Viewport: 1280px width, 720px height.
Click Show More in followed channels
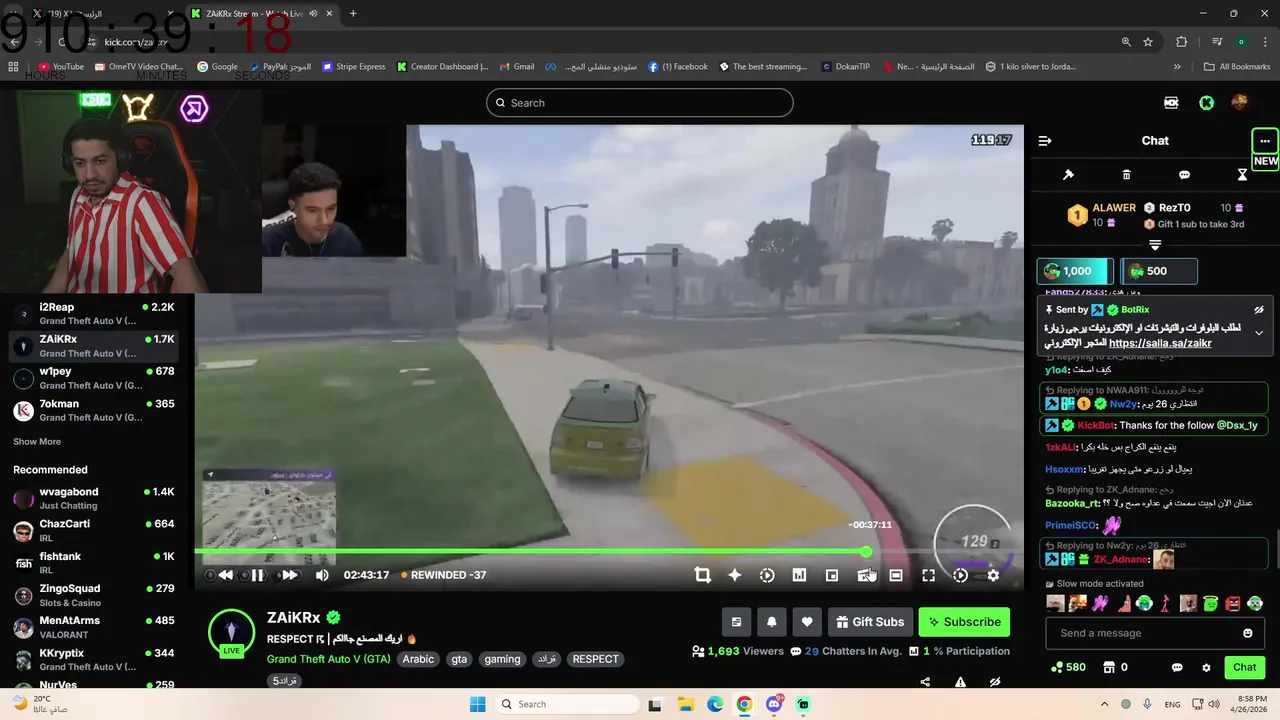pos(37,442)
